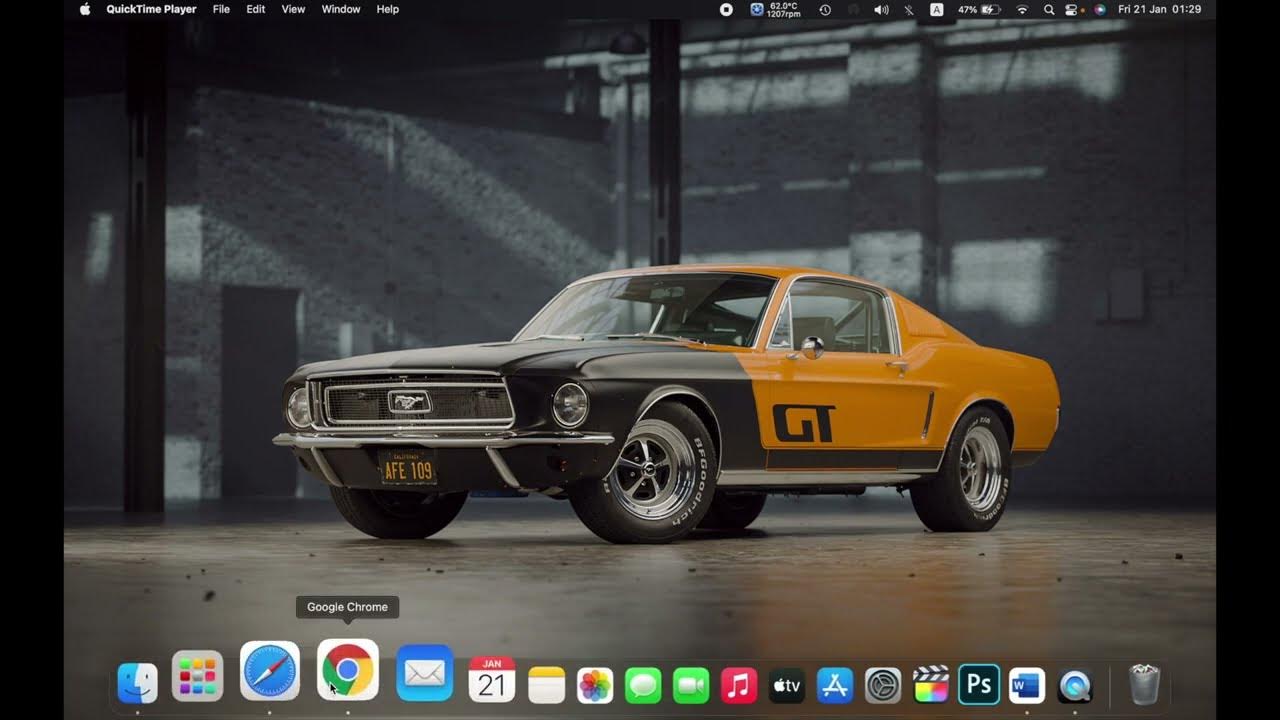Image resolution: width=1280 pixels, height=720 pixels.
Task: Launch Photoshop from the Dock
Action: tap(979, 685)
